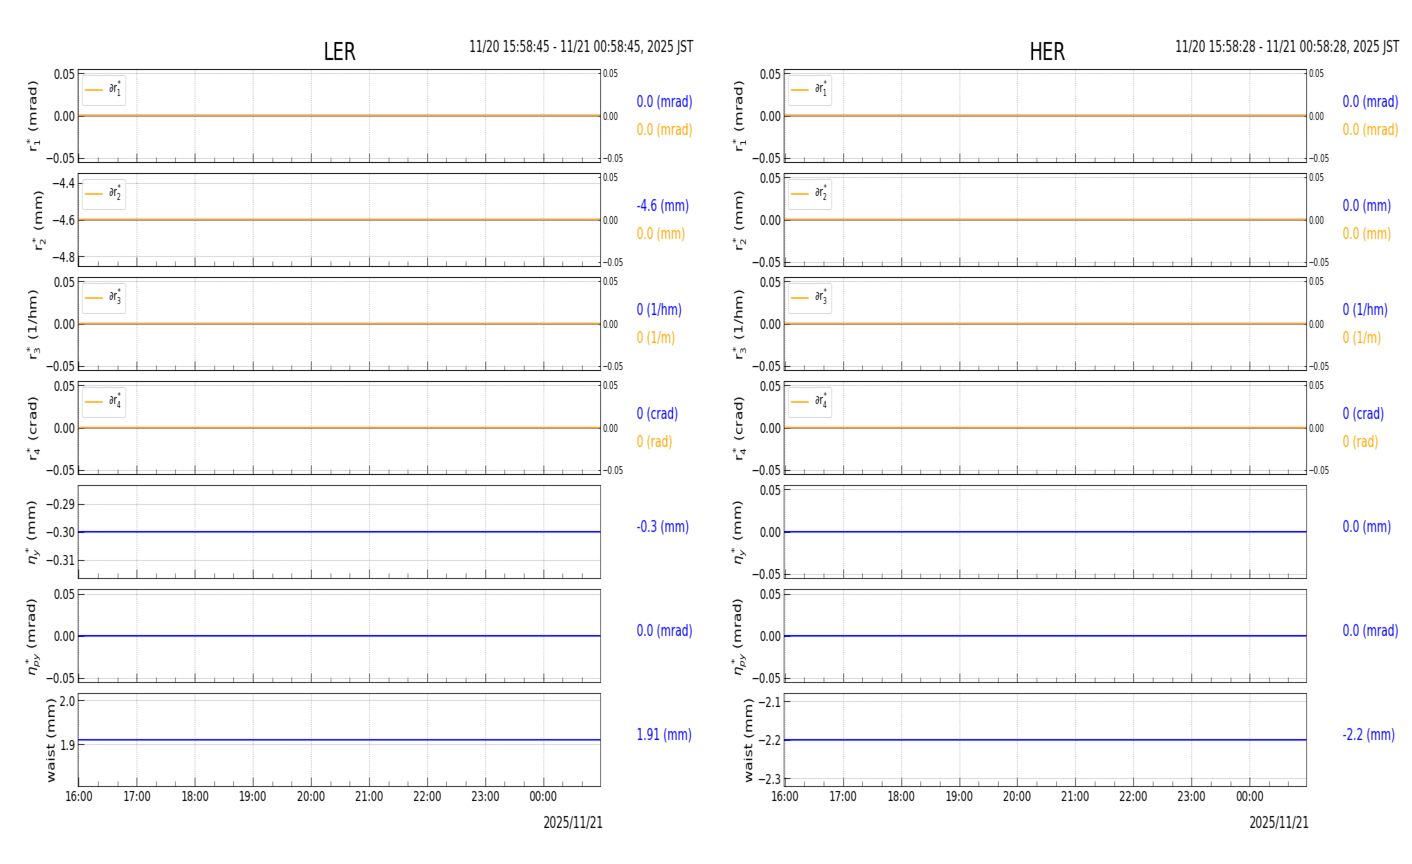Click the ∂r2* legend in HER r2 panel
1412x864 pixels.
coord(810,194)
